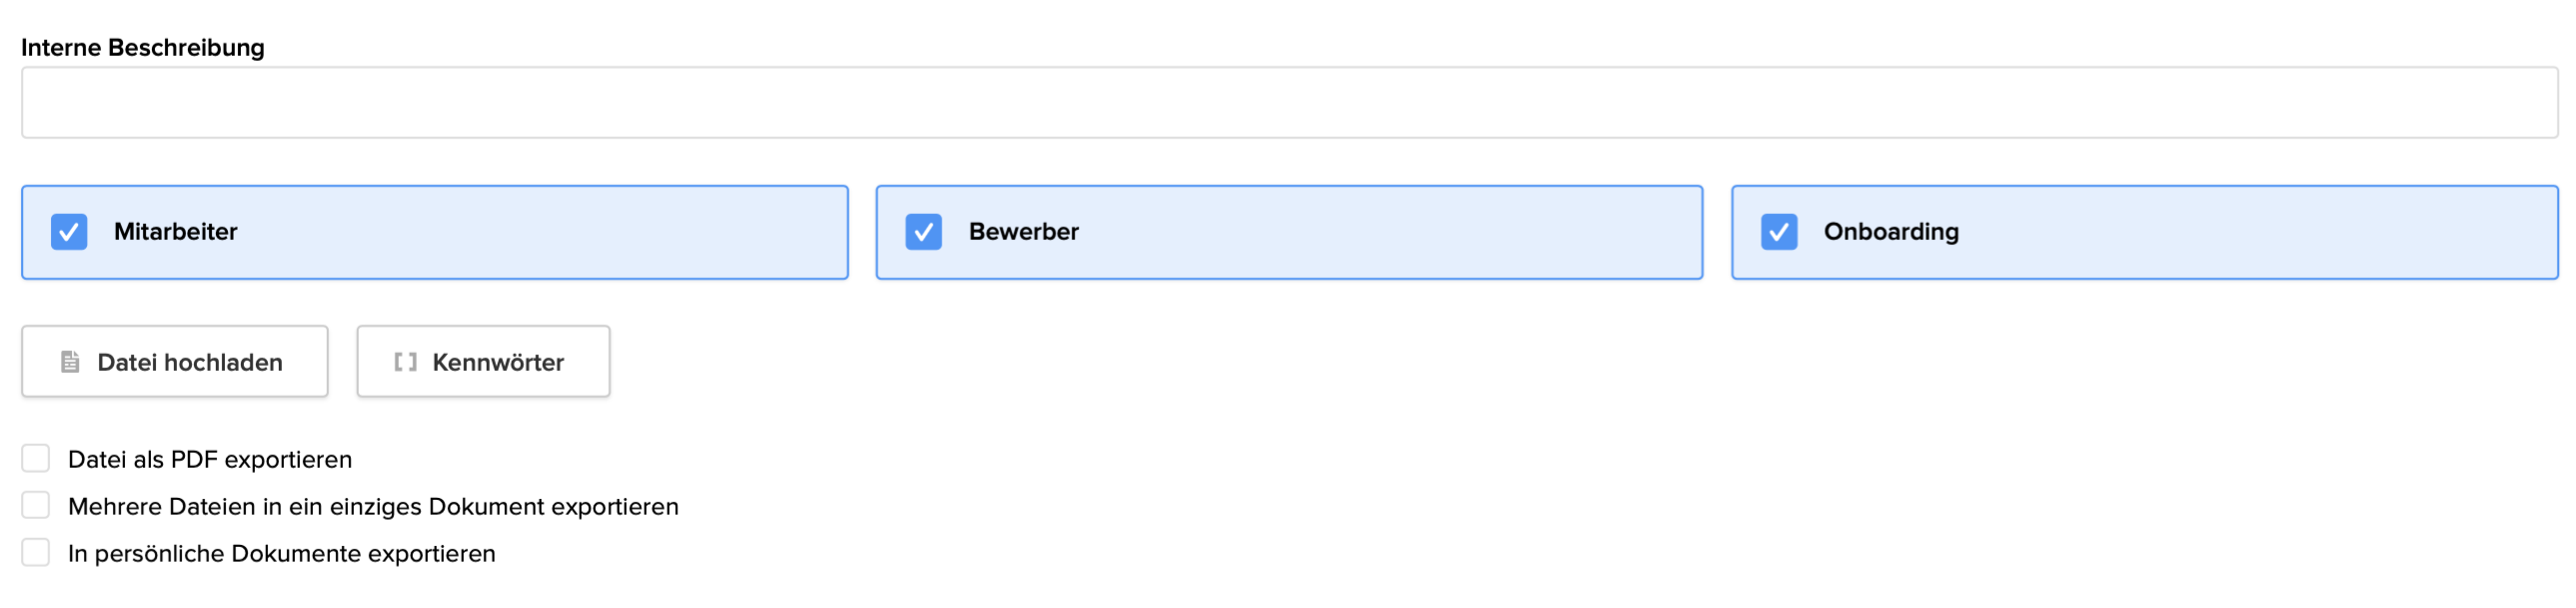Click the blue checkmark icon for Bewerber
Screen dimensions: 2576x608
[x=923, y=231]
